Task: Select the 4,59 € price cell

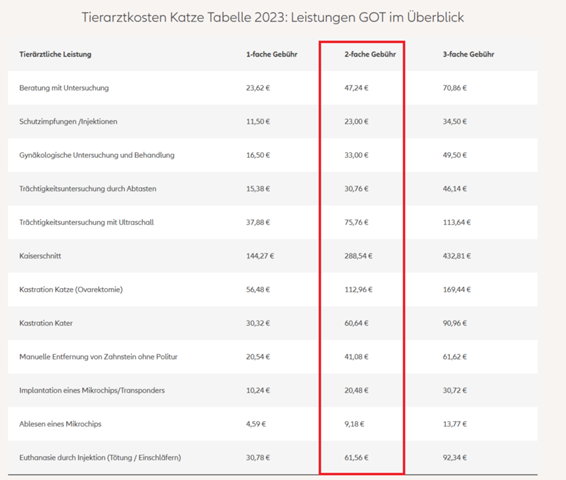Action: [256, 424]
